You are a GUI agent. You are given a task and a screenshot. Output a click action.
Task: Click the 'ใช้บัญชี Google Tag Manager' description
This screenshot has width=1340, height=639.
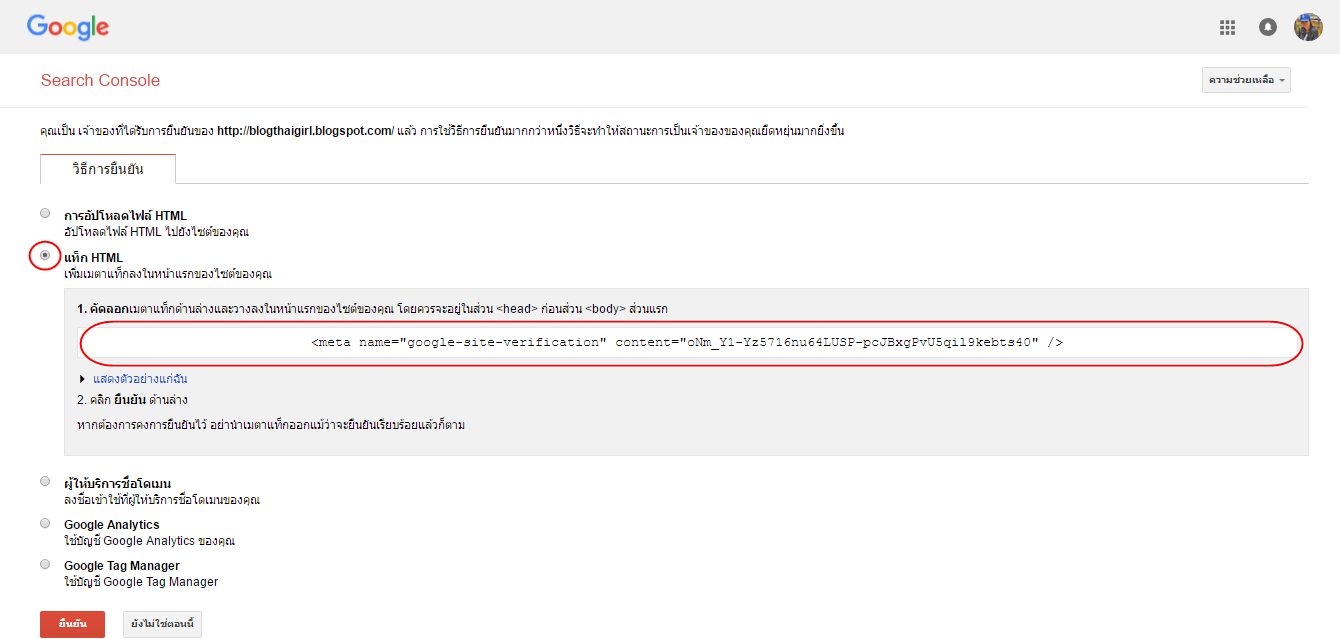pyautogui.click(x=141, y=582)
